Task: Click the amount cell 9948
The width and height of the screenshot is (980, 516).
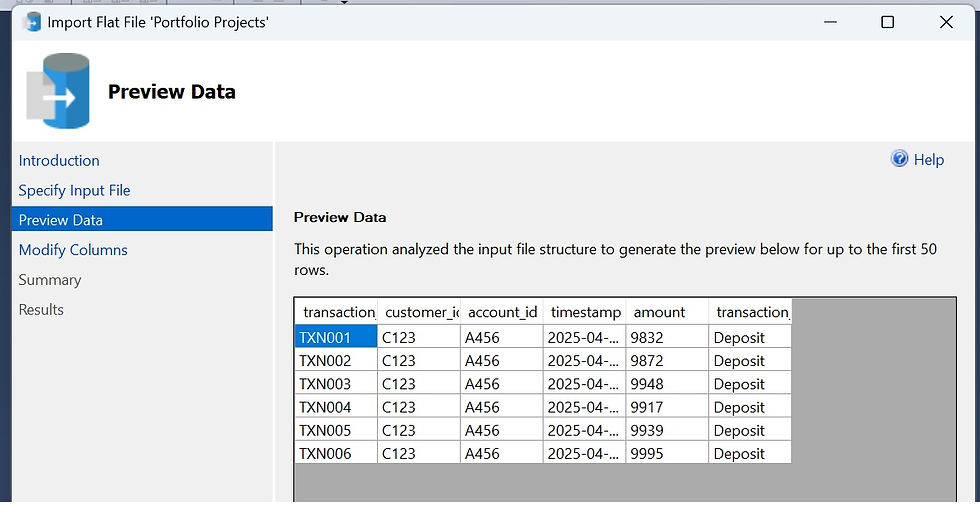Action: pyautogui.click(x=668, y=383)
